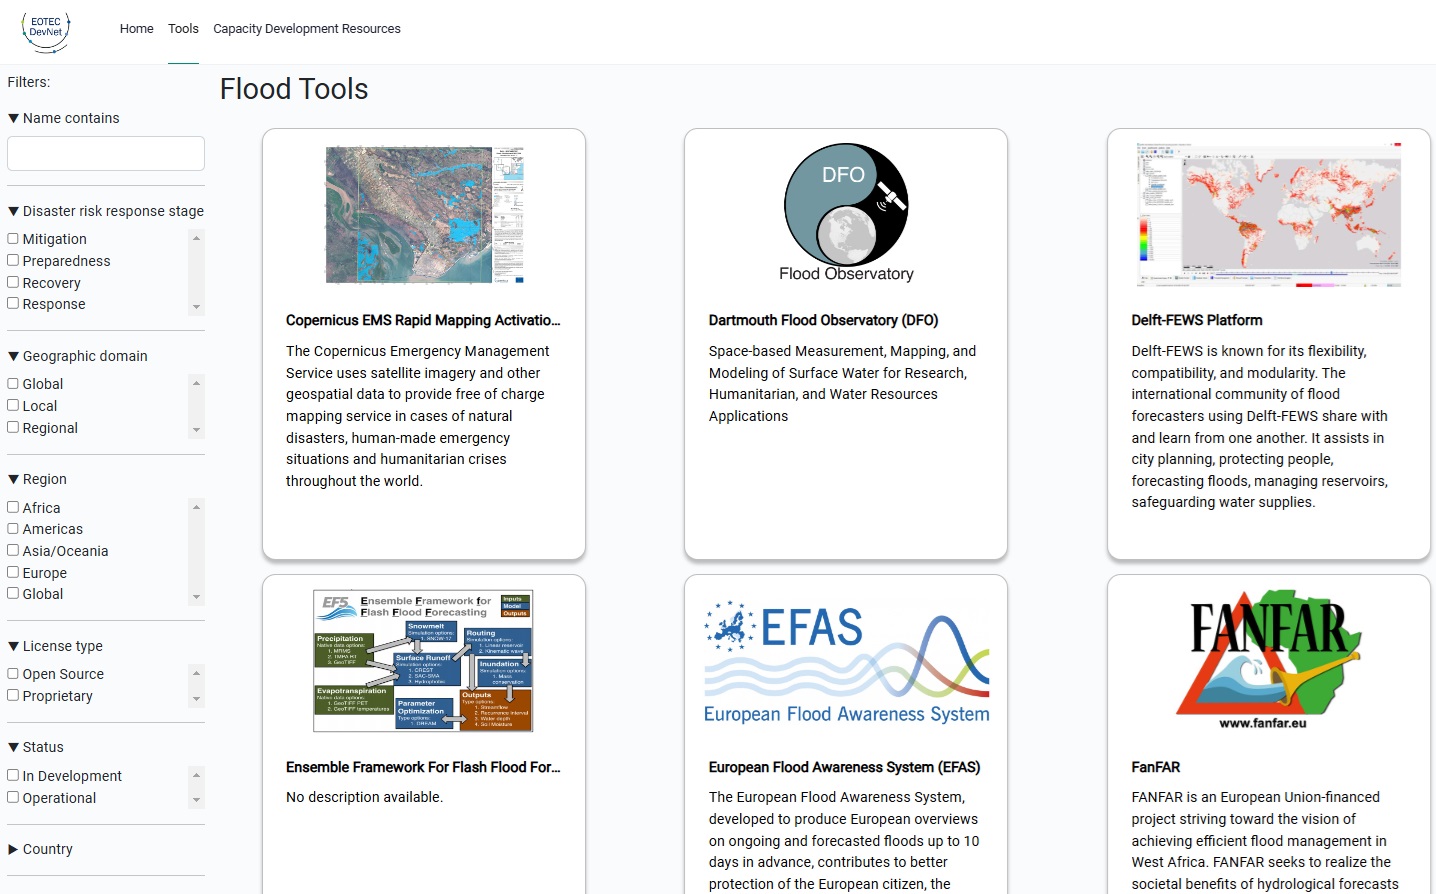
Task: Click the Copernicus EMS flood map thumbnail
Action: coord(423,213)
